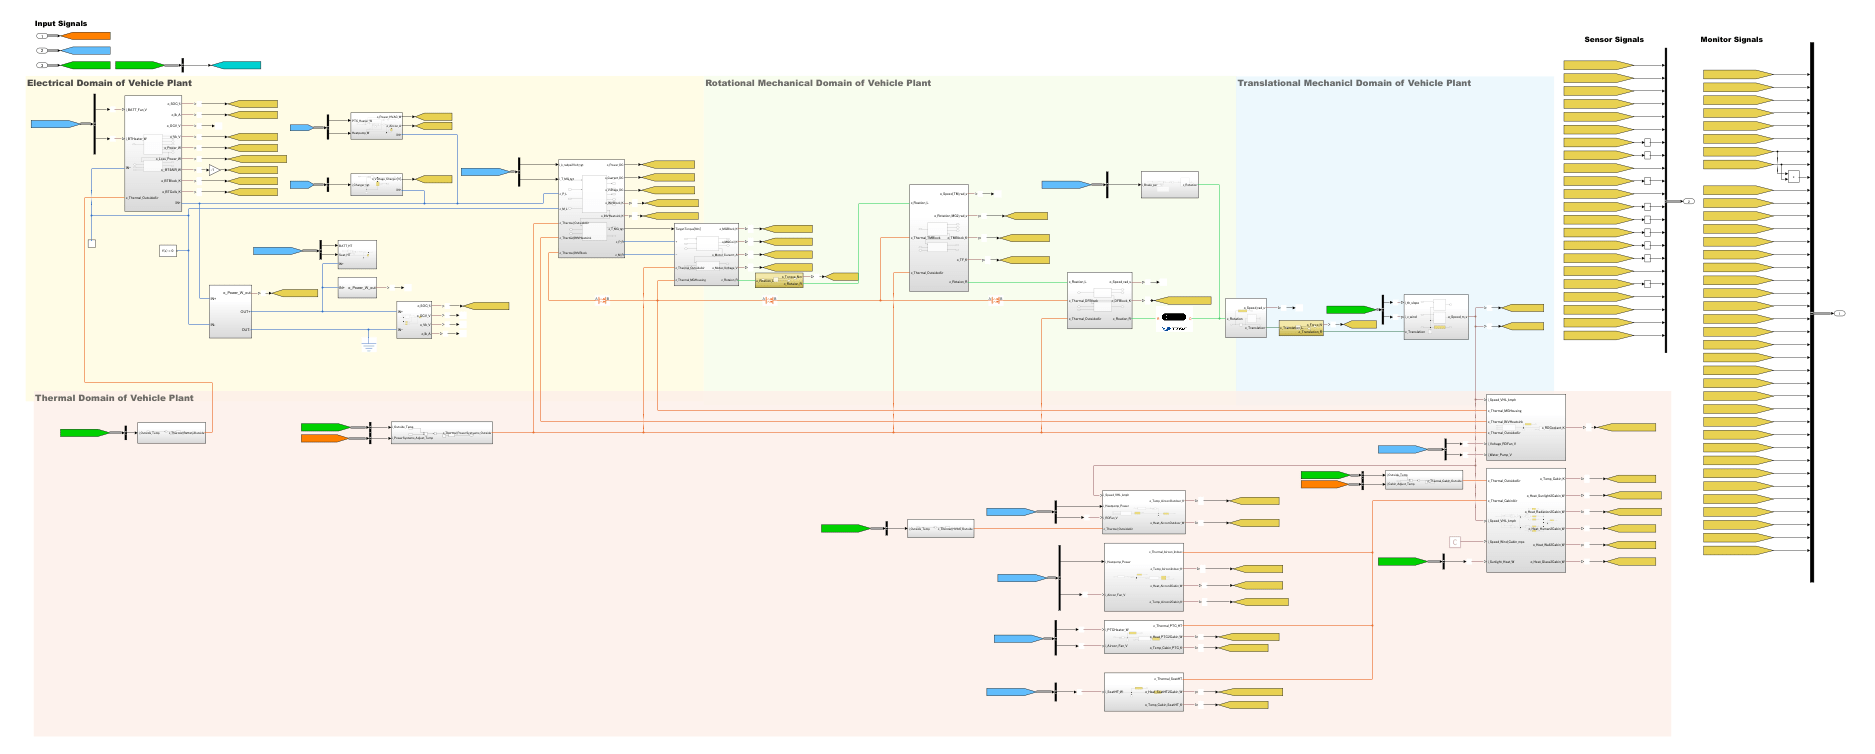Select the Thermal Domain of Vehicle Plant label
Viewport: 1875px width, 754px height.
[x=114, y=398]
